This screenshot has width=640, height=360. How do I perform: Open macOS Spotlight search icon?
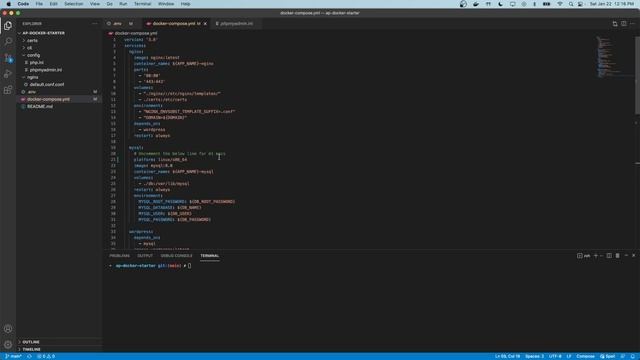click(571, 4)
